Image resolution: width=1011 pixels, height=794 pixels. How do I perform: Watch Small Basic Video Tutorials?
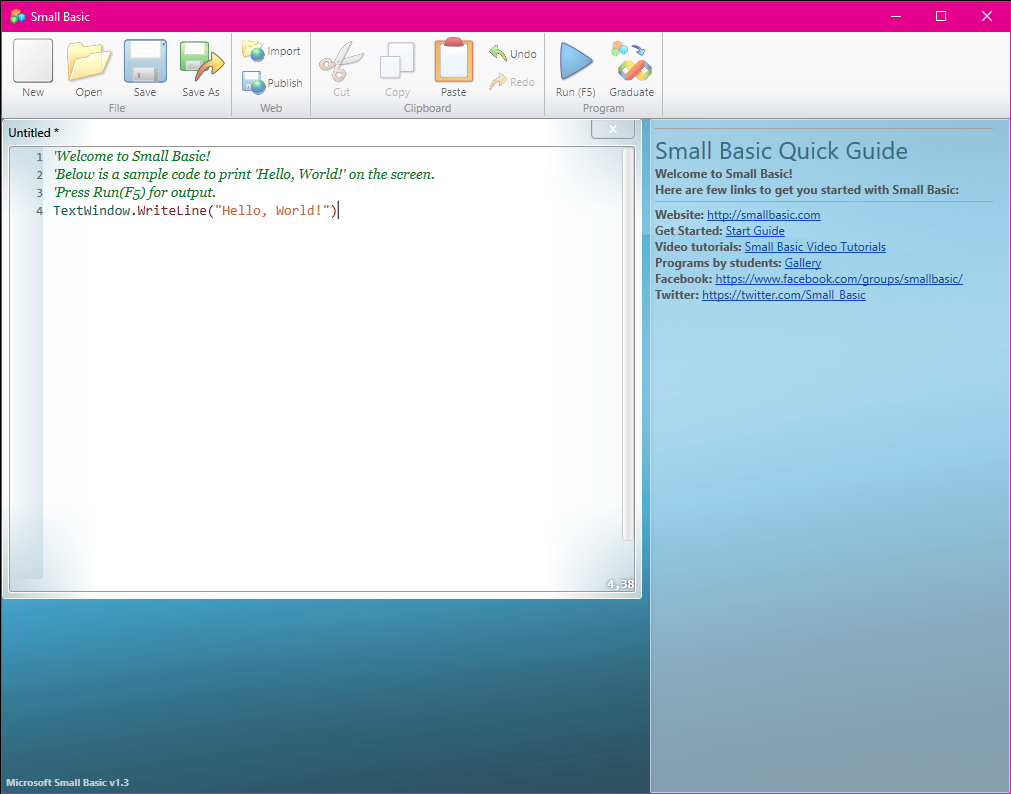(815, 246)
